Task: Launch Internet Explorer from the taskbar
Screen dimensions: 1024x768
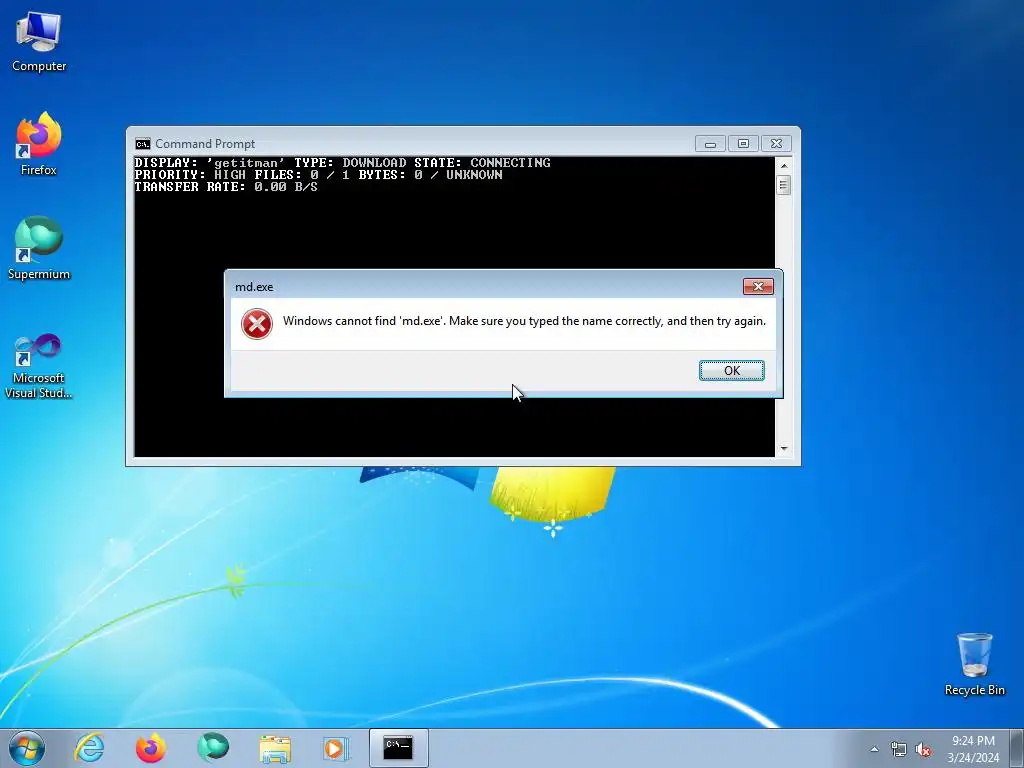Action: (89, 748)
